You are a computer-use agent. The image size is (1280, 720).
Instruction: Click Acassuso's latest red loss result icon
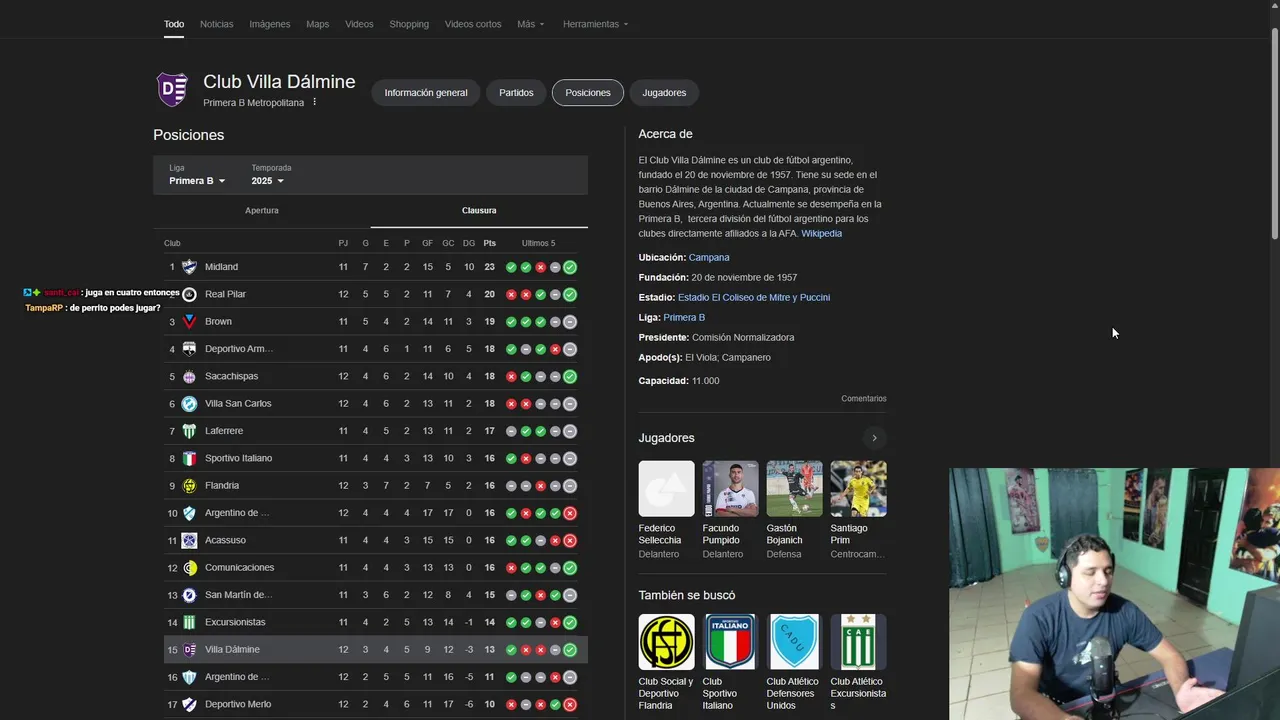click(x=570, y=540)
